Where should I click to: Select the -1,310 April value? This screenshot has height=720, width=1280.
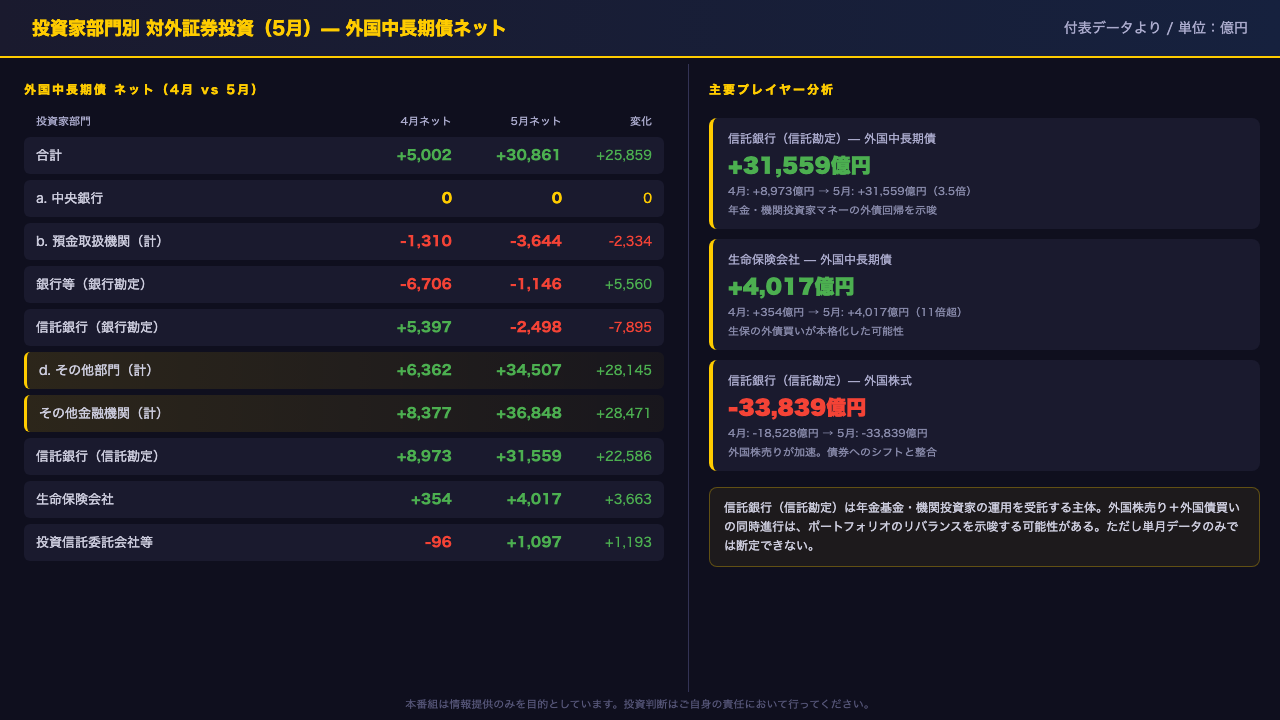coord(426,242)
